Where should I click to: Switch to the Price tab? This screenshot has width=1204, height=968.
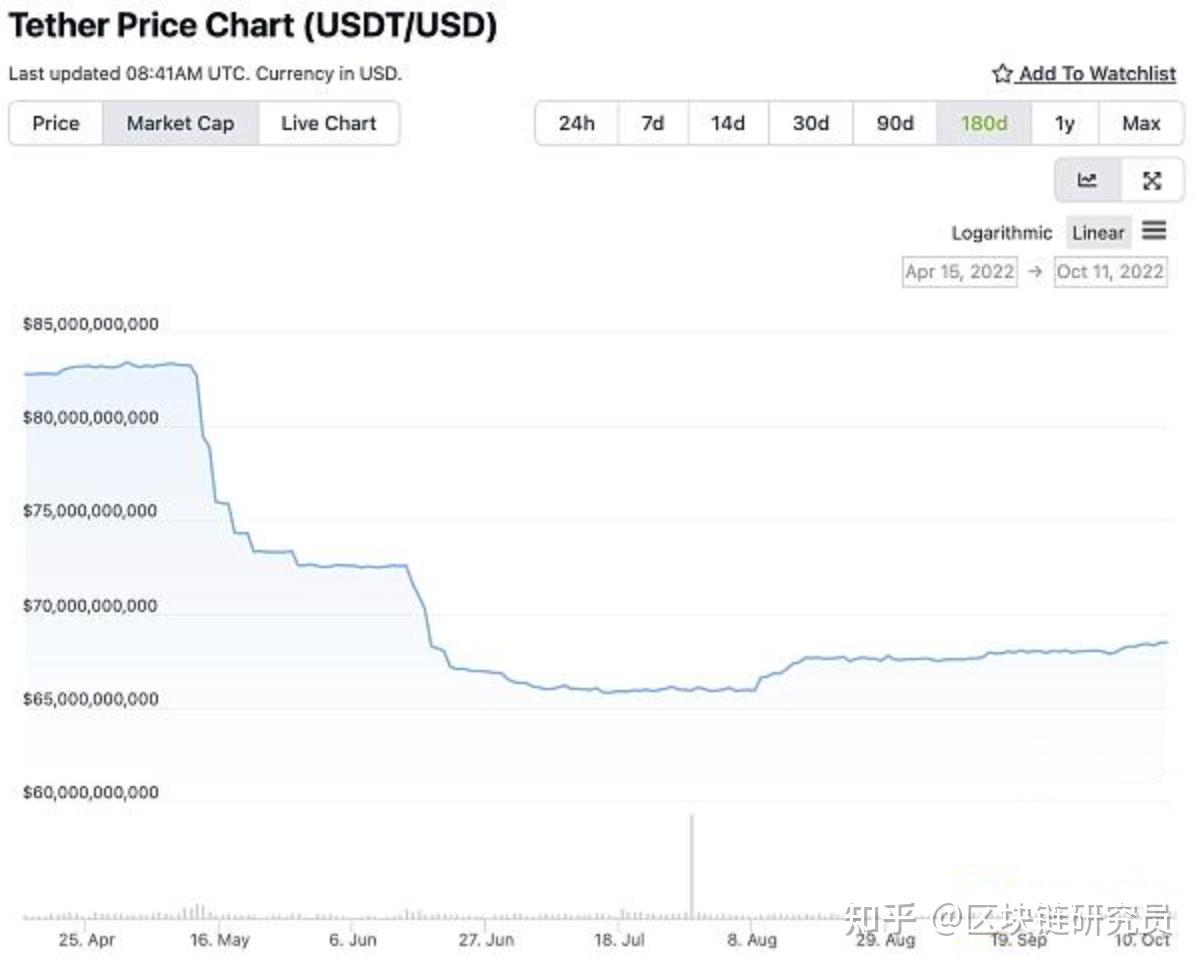(x=56, y=123)
